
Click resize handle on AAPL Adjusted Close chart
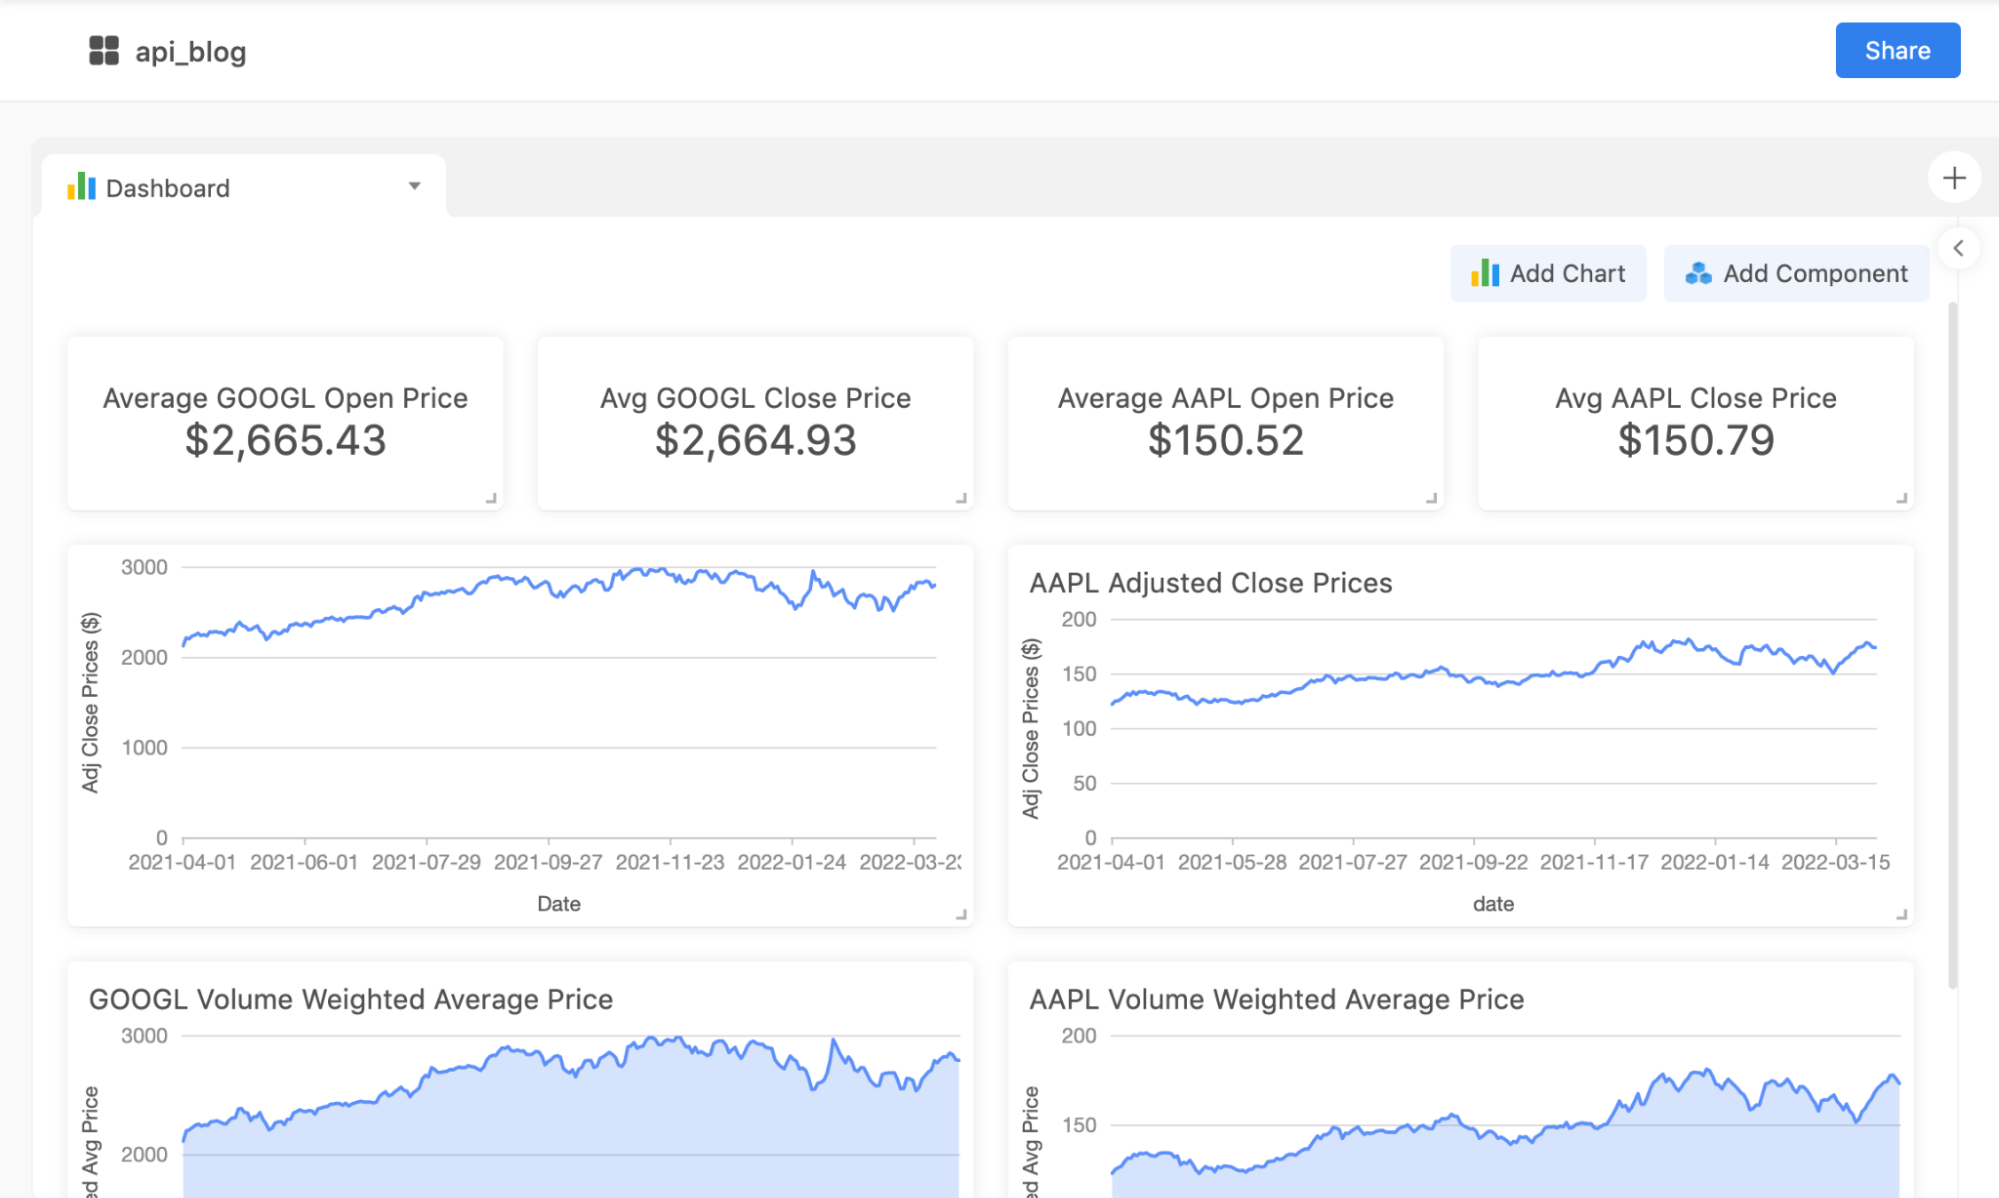tap(1901, 914)
